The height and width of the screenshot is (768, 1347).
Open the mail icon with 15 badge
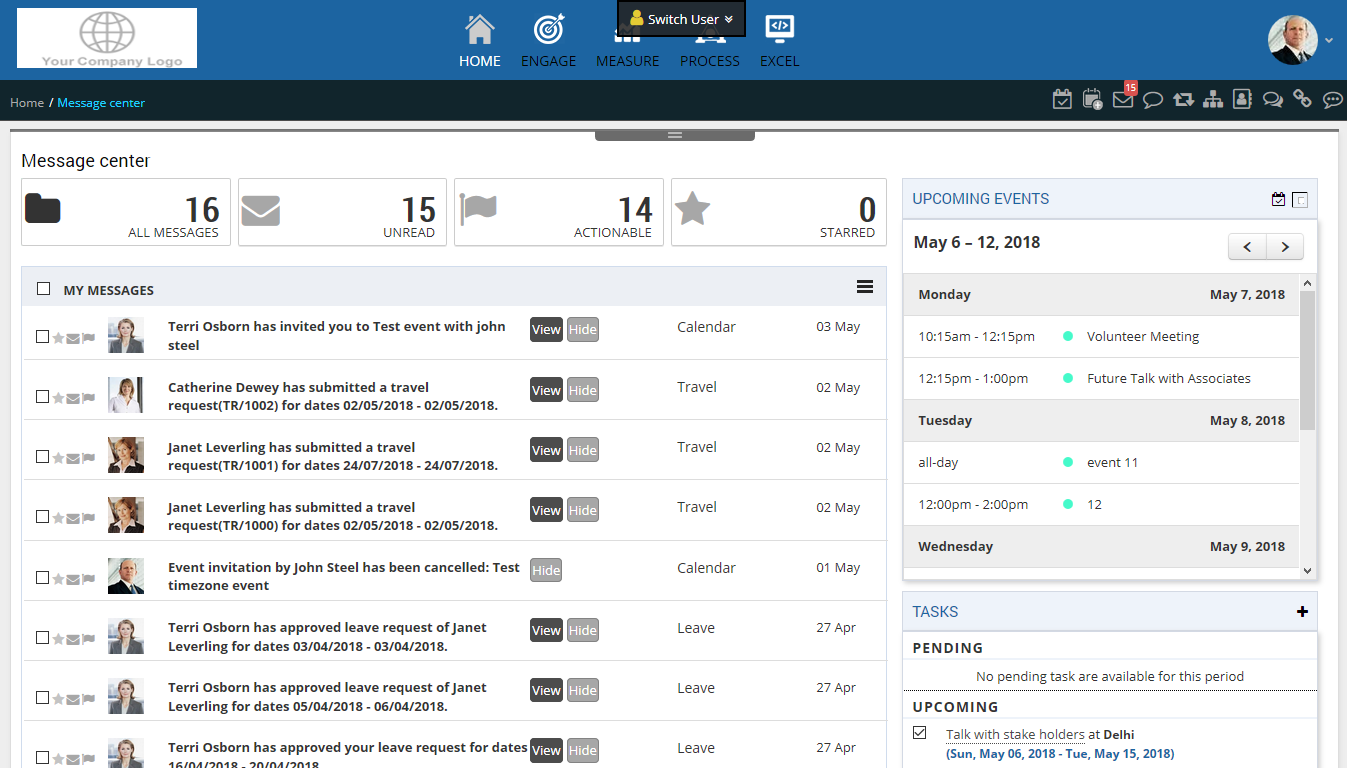[x=1123, y=99]
